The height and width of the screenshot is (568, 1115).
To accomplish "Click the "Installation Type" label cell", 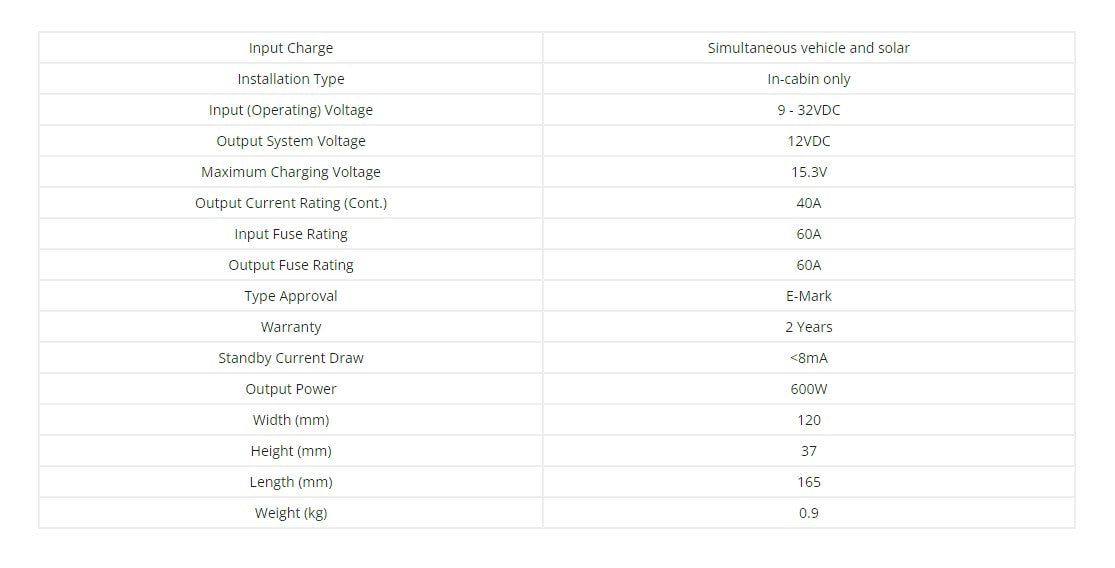I will pyautogui.click(x=290, y=79).
